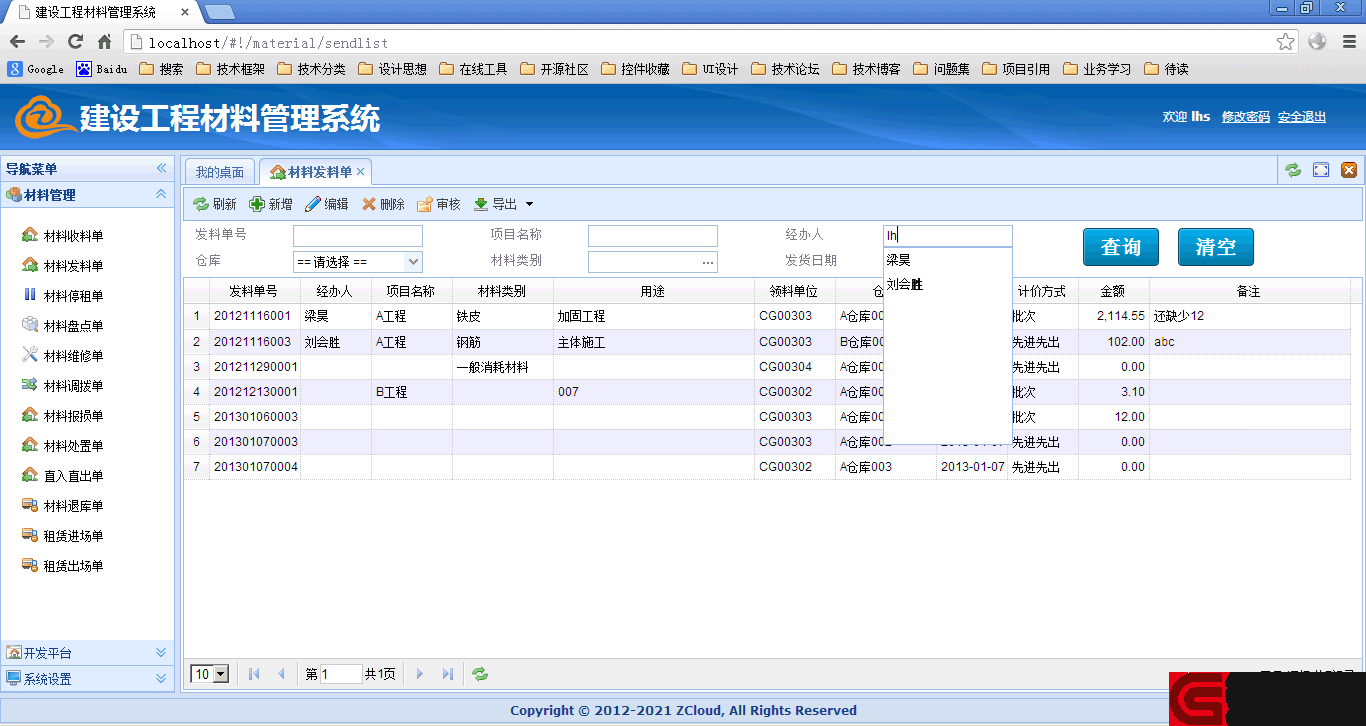Collapse the 材料管理 accordion section
This screenshot has height=726, width=1366.
[x=161, y=194]
